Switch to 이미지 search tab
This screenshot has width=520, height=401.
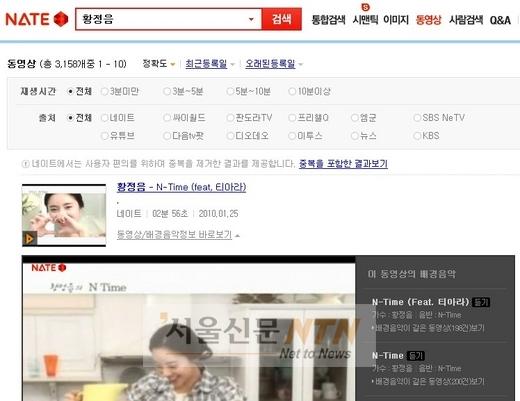pos(396,20)
